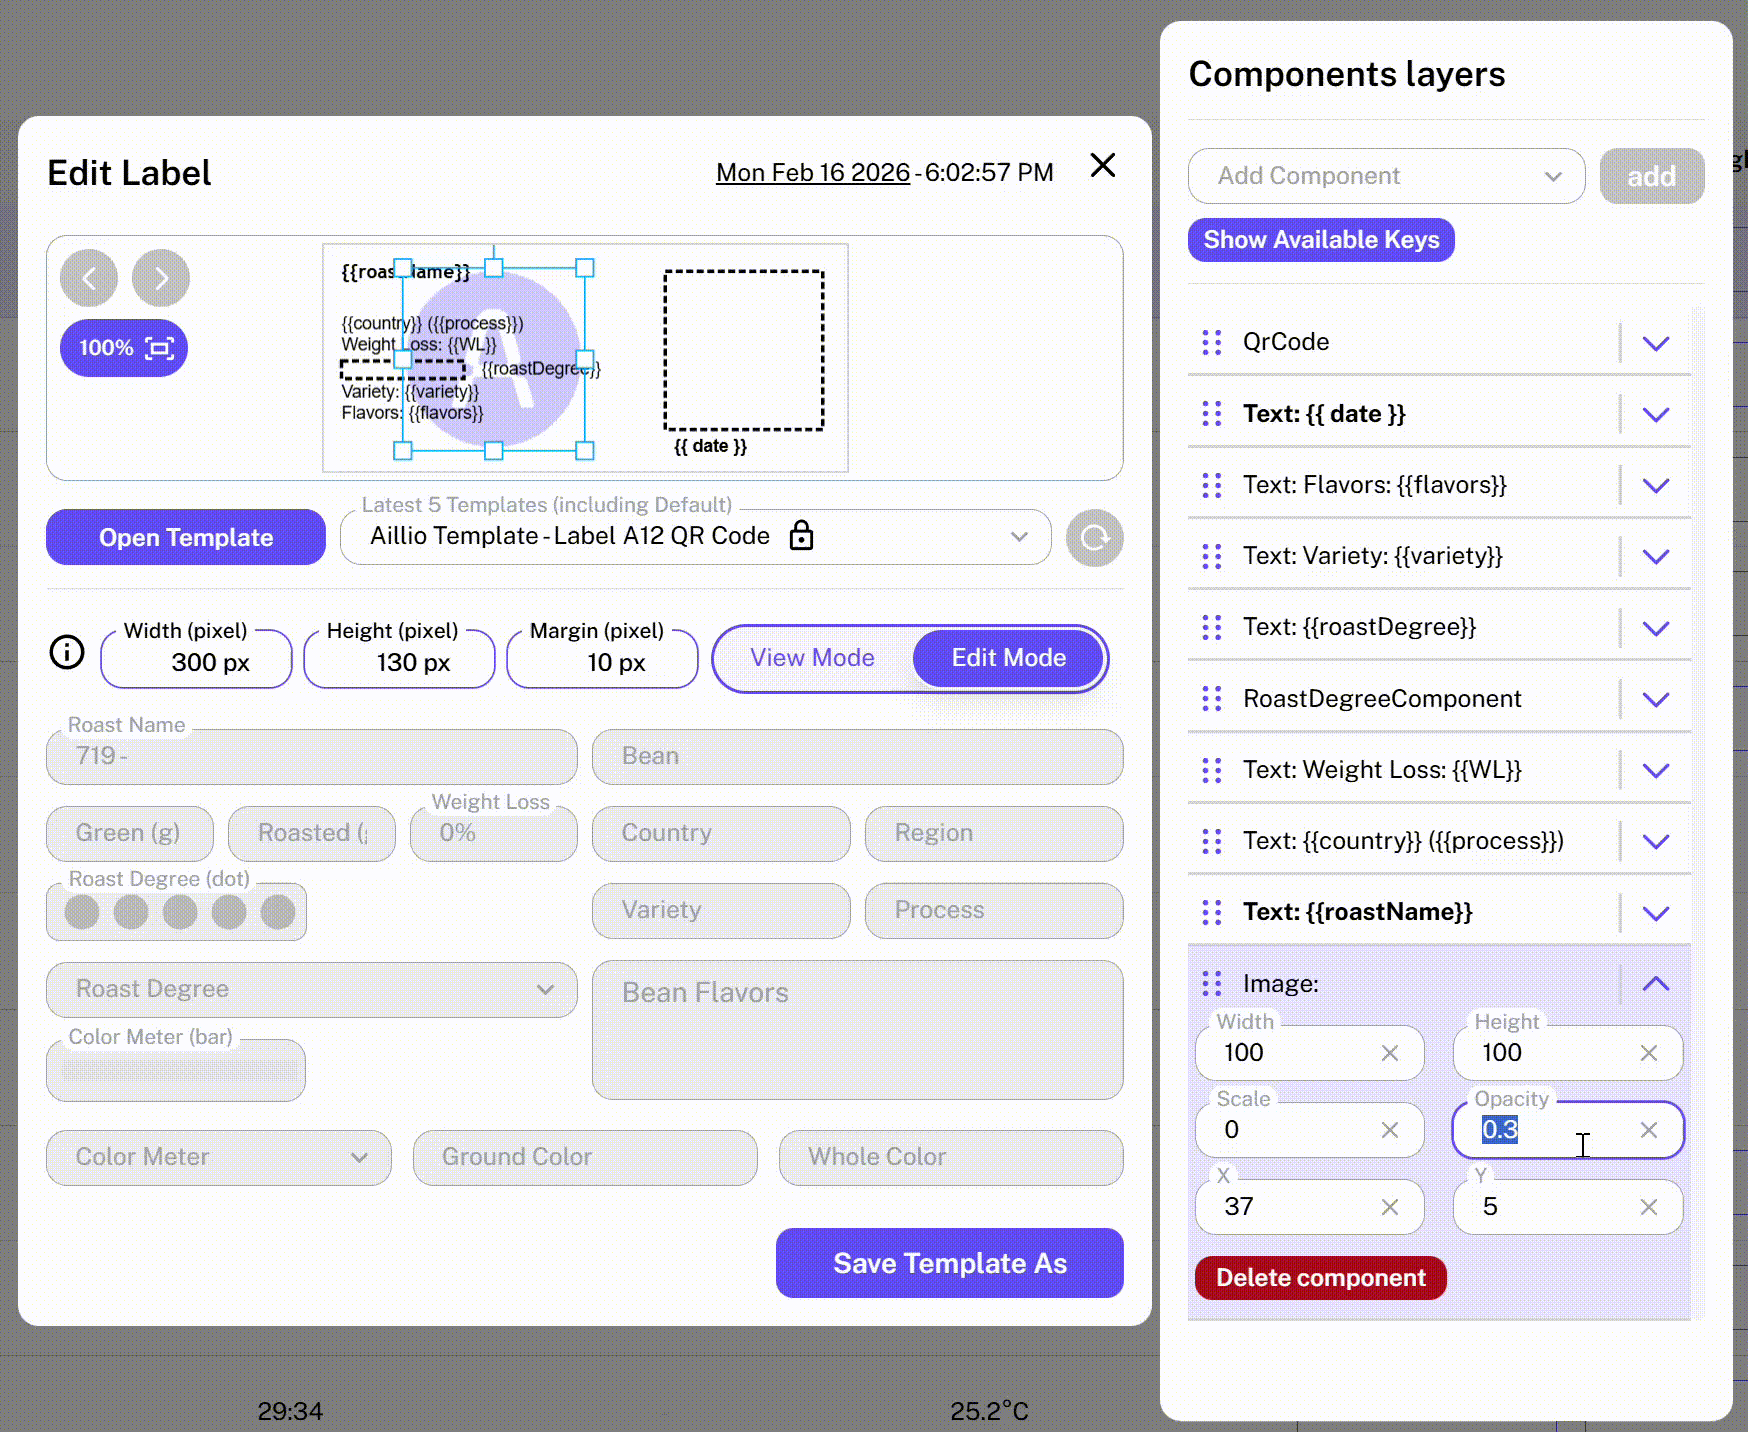Click the next label arrow button
1748x1432 pixels.
(x=161, y=278)
